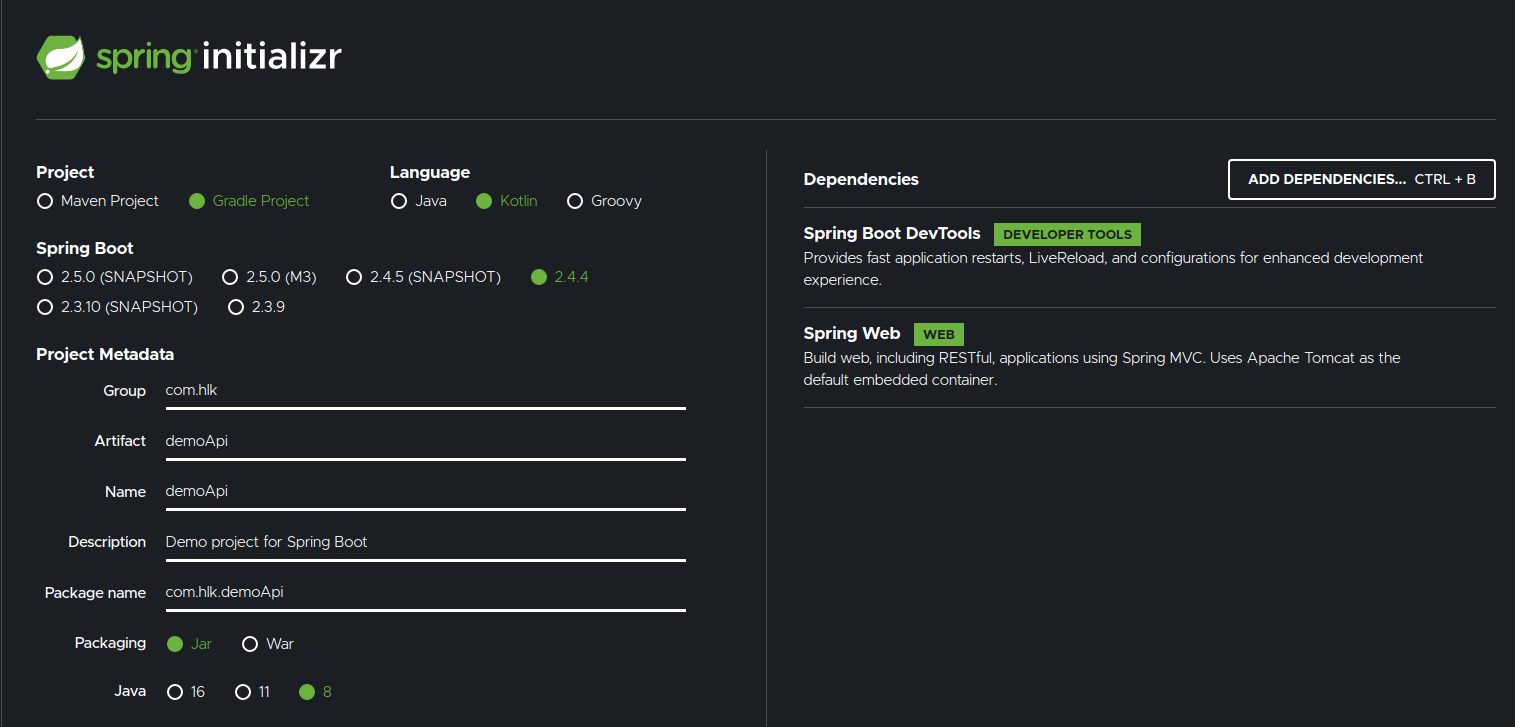The height and width of the screenshot is (727, 1515).
Task: Select Java version 11
Action: [x=243, y=692]
